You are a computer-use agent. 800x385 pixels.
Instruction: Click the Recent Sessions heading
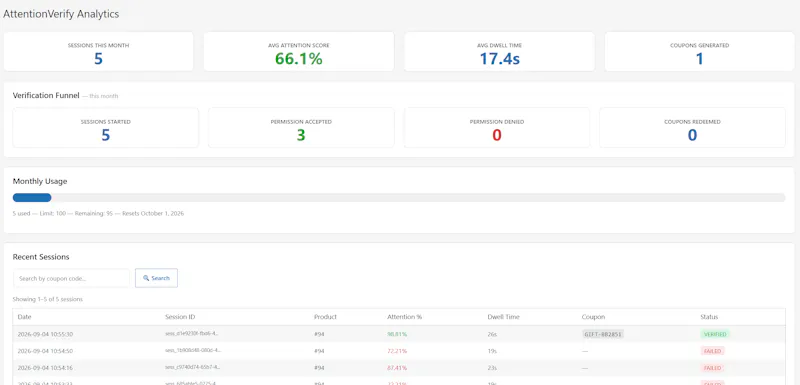(x=41, y=257)
